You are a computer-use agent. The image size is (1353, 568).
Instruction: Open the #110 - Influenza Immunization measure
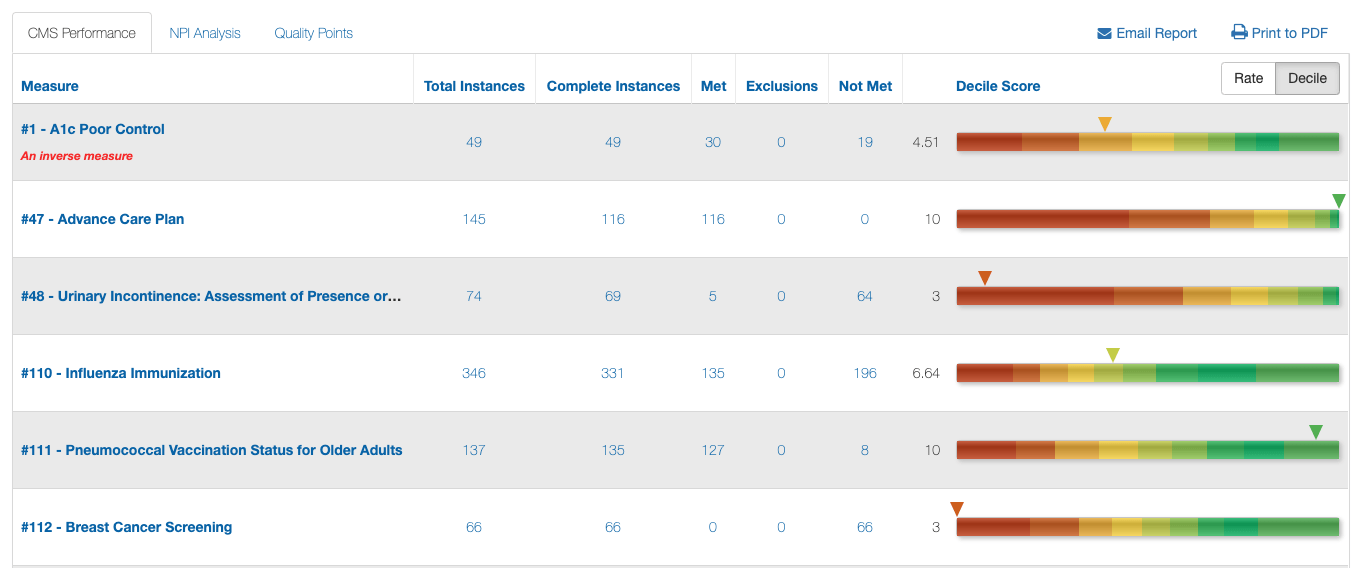[121, 373]
